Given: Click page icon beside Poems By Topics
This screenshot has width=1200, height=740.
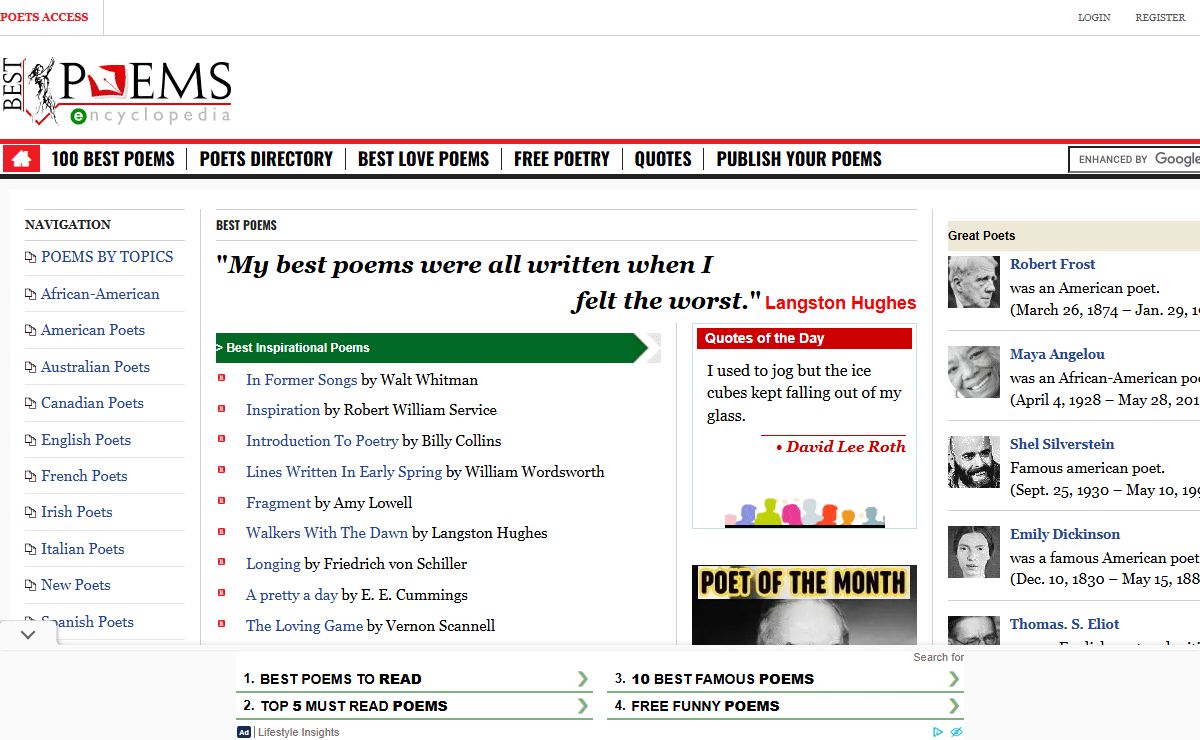Looking at the screenshot, I should tap(30, 258).
